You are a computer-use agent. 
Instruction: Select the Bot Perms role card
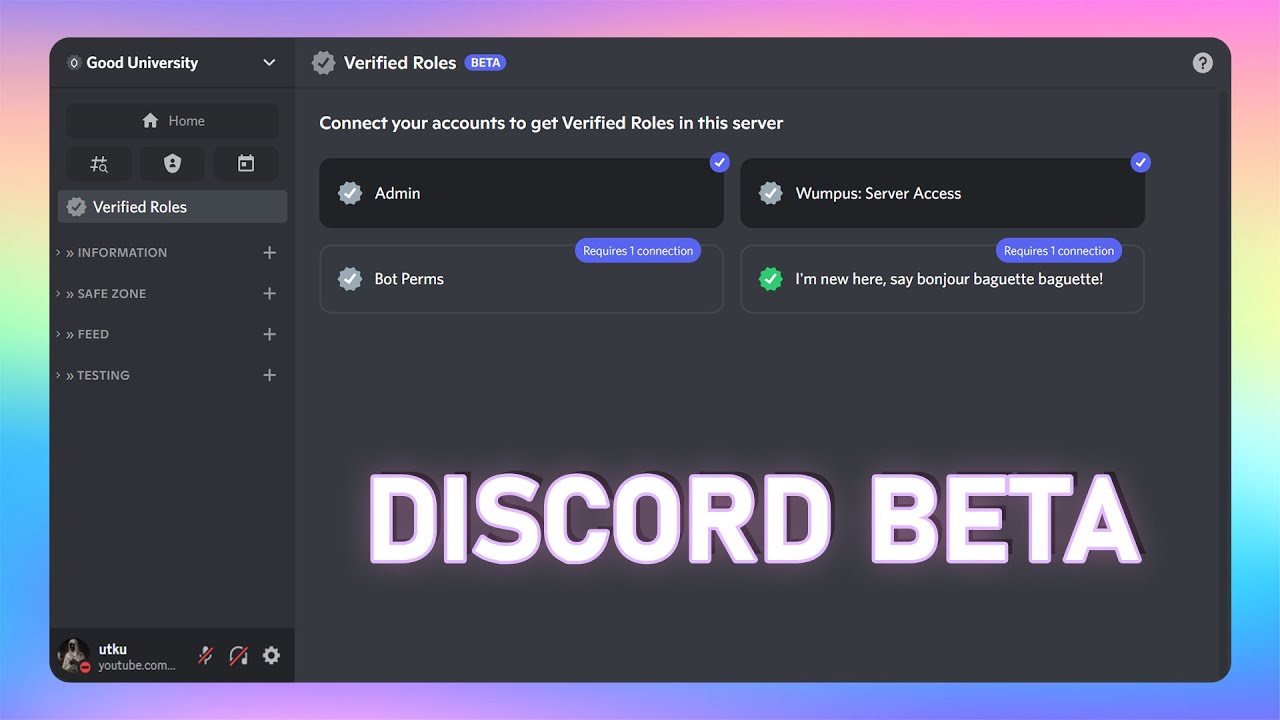click(x=521, y=279)
